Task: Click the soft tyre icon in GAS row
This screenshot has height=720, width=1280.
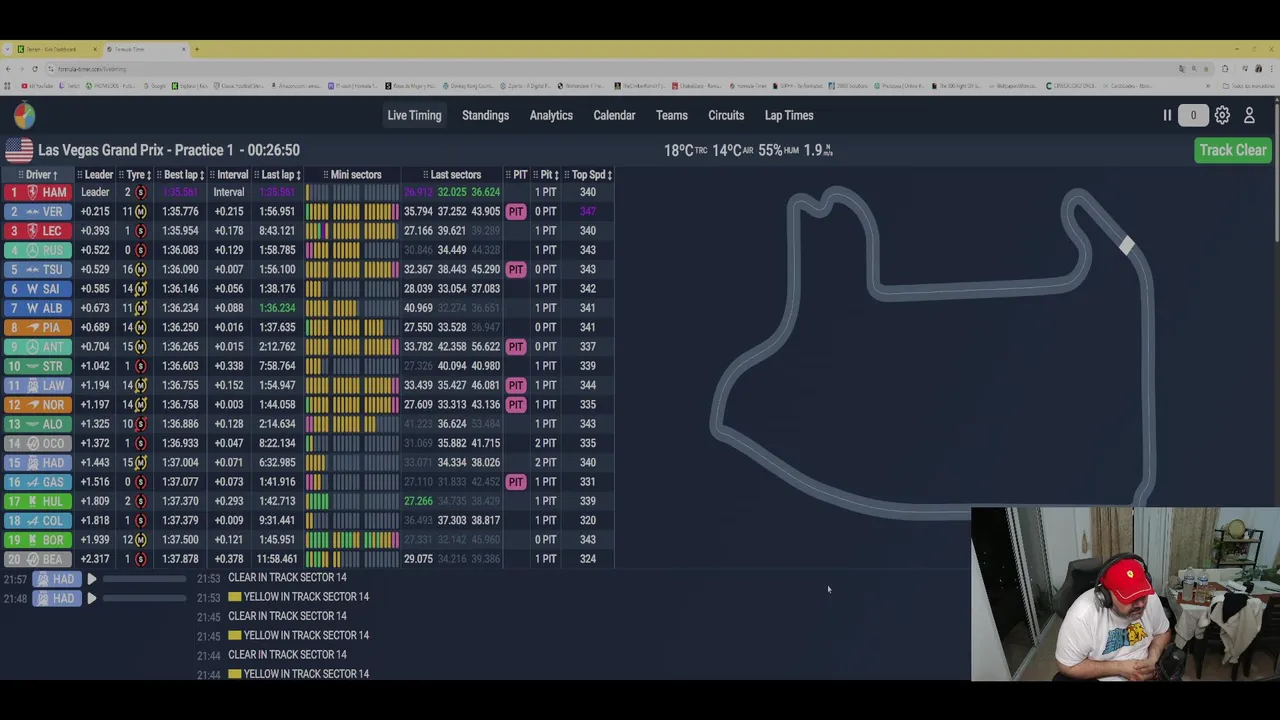Action: click(x=141, y=482)
